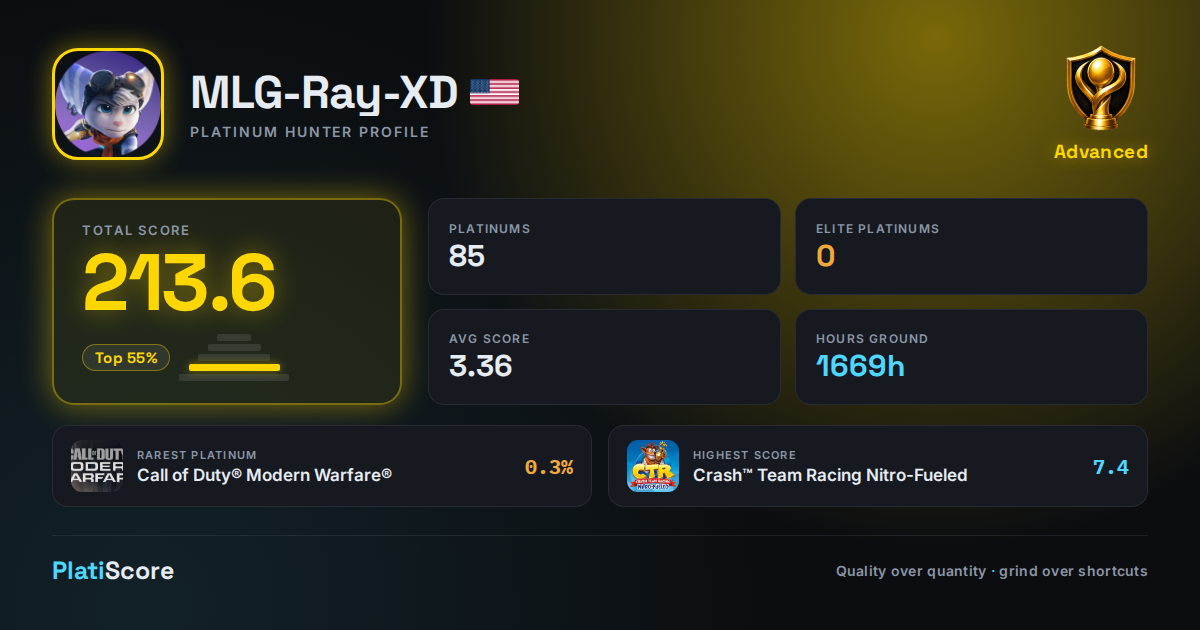1200x630 pixels.
Task: Select the Elite Platinums 0 card
Action: pyautogui.click(x=971, y=246)
